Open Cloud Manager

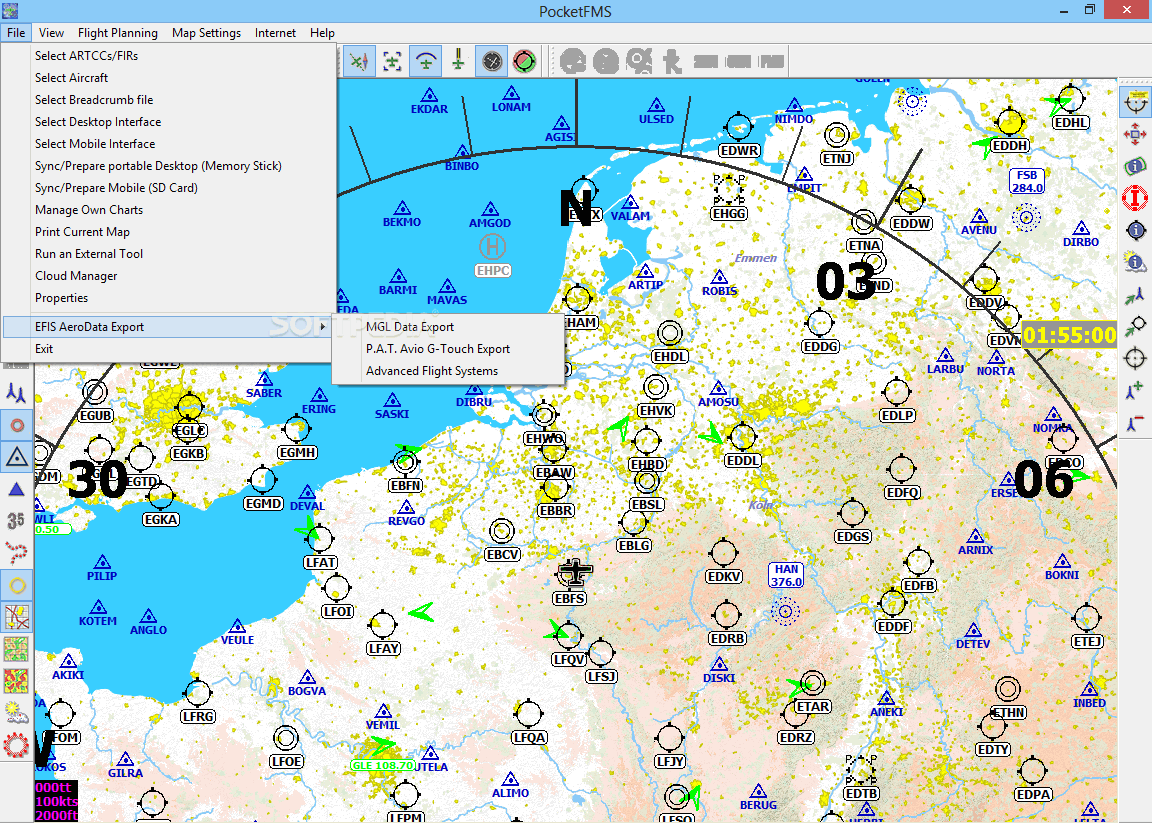(x=168, y=276)
